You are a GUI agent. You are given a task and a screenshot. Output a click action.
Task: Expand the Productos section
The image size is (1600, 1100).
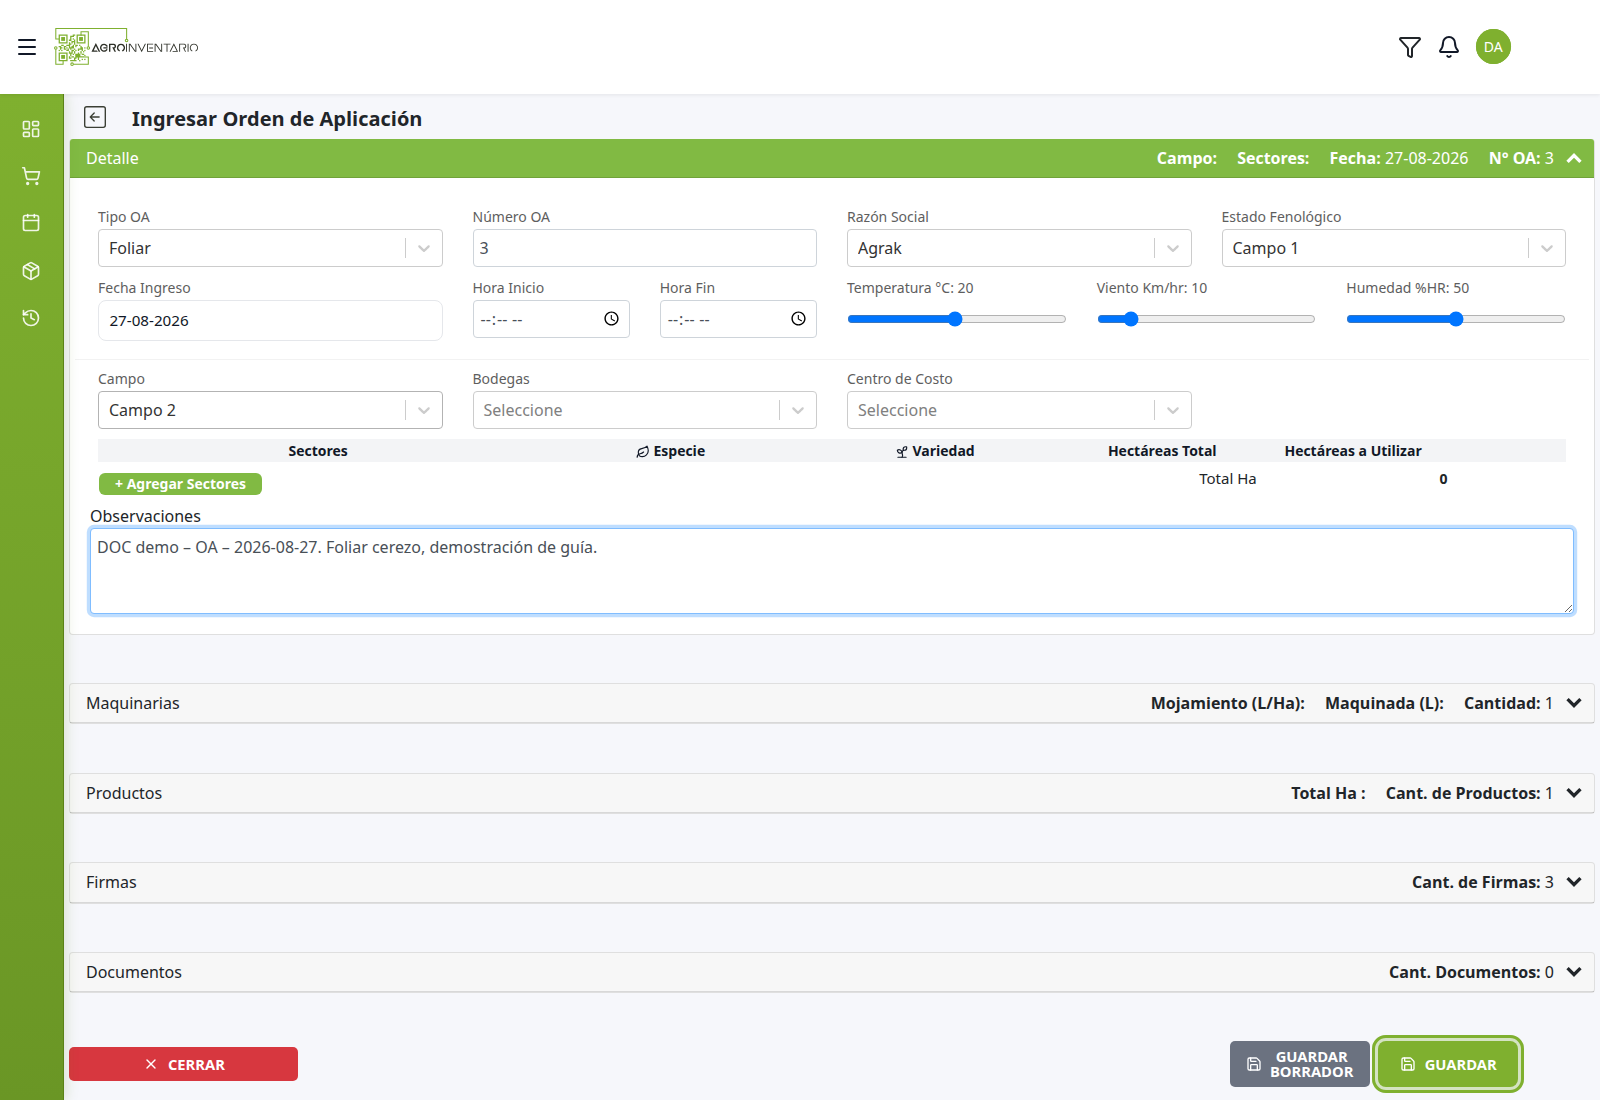pos(831,793)
